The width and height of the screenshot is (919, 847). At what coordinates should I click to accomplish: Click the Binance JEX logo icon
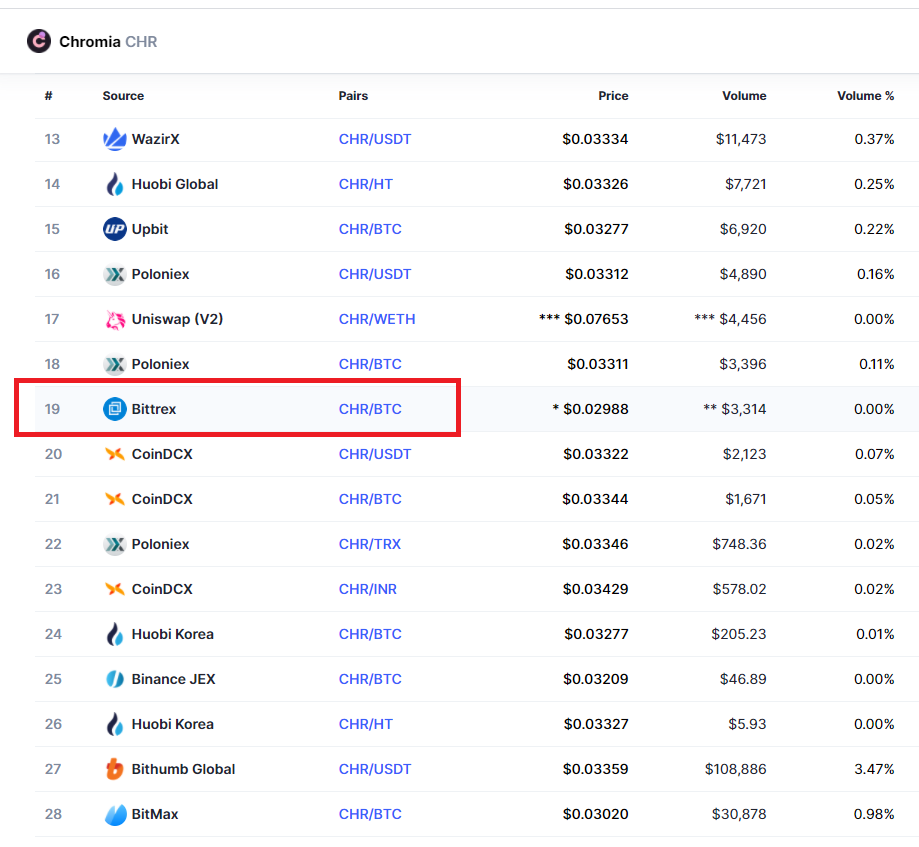[x=115, y=679]
